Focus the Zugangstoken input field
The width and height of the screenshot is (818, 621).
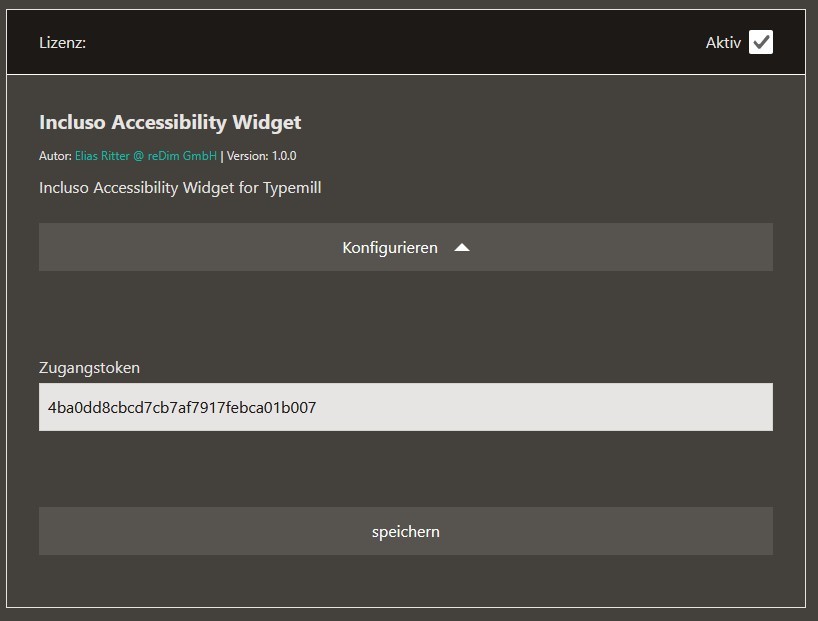405,407
